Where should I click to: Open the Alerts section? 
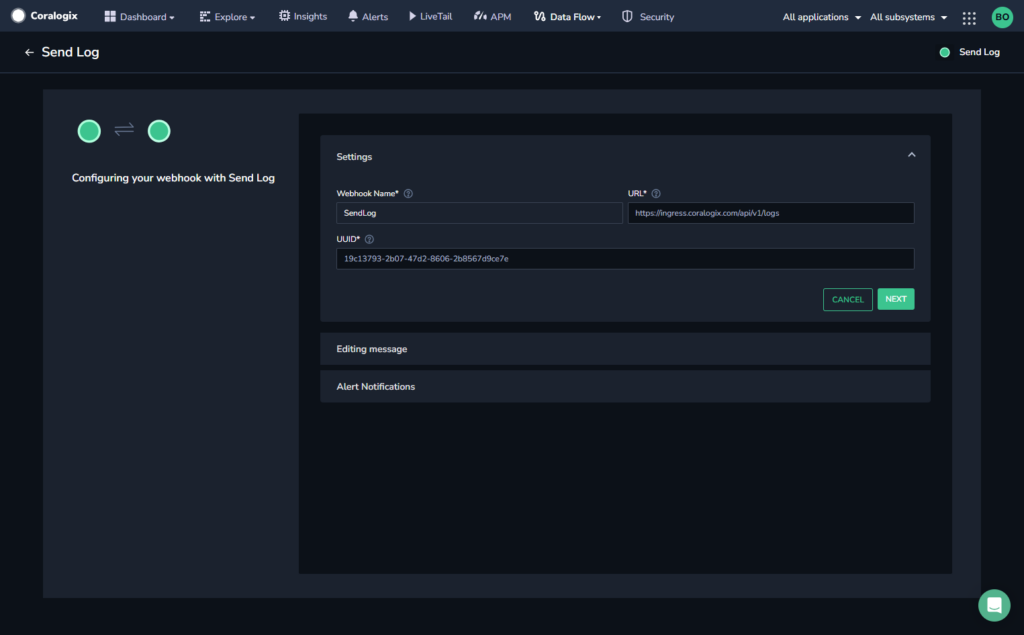tap(368, 16)
